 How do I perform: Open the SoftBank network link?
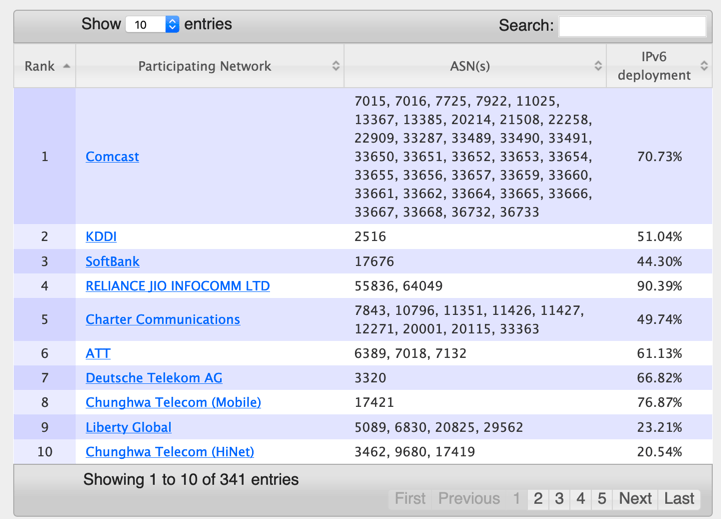pyautogui.click(x=113, y=262)
